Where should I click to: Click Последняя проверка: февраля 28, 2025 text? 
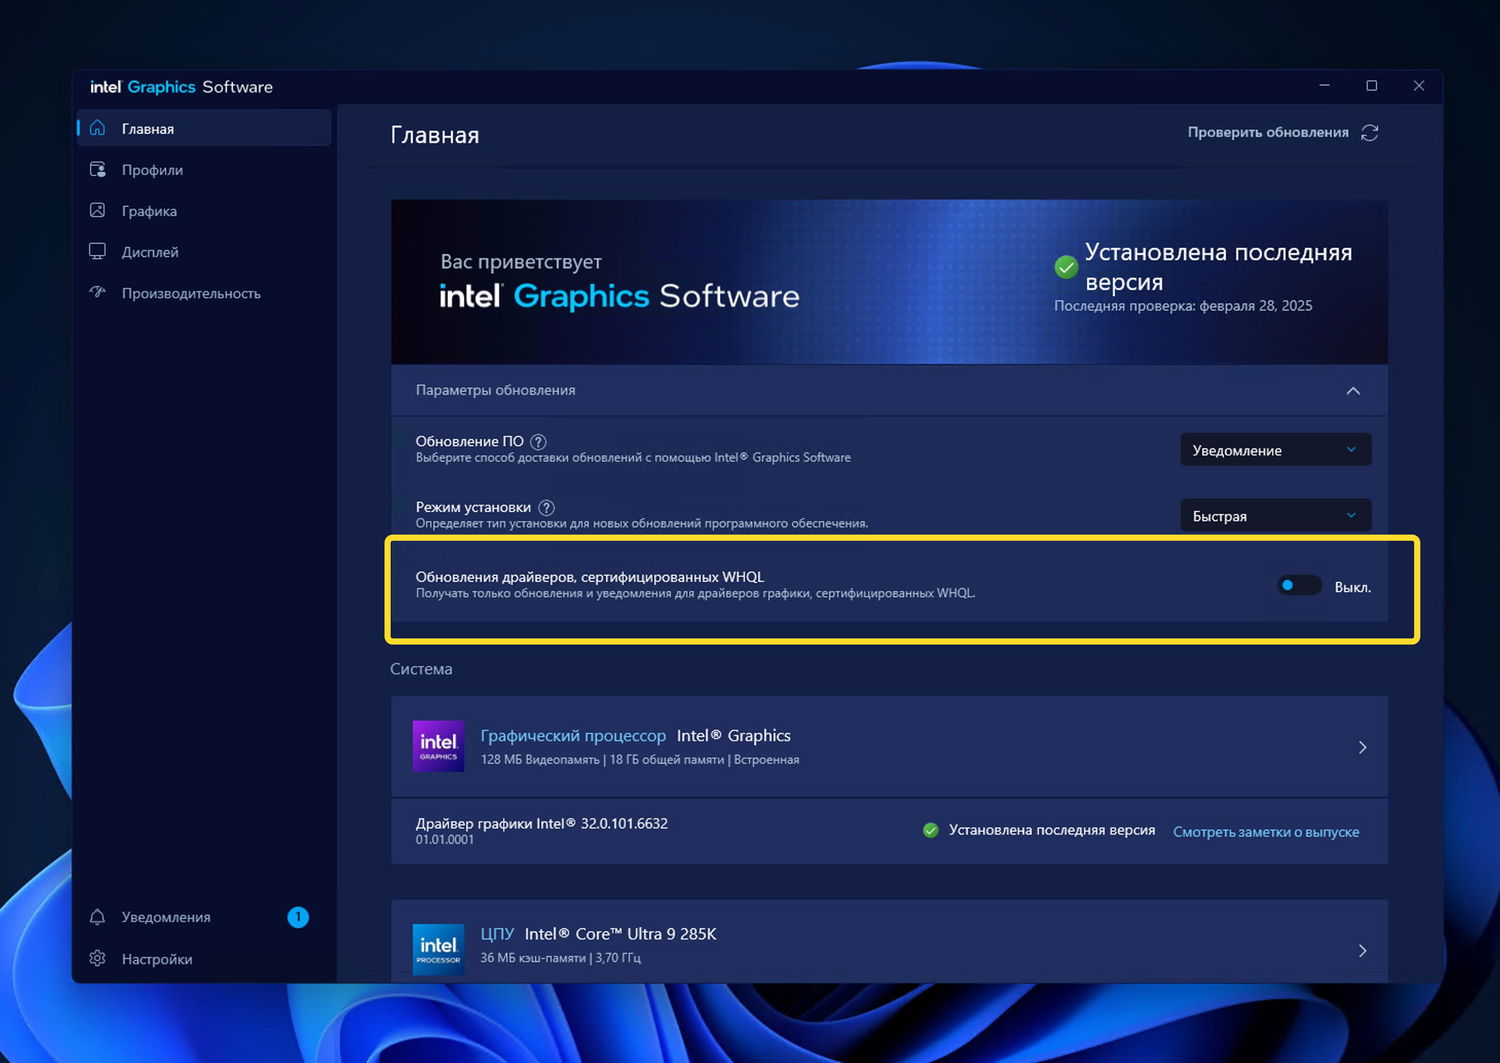click(1183, 306)
